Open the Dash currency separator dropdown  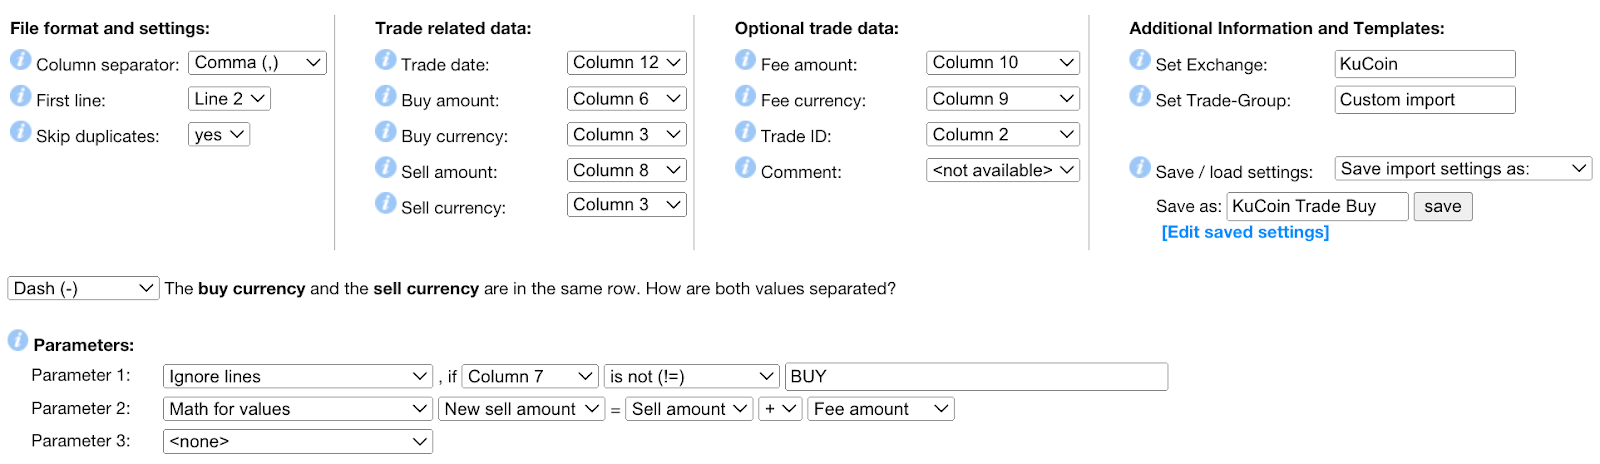pyautogui.click(x=84, y=289)
